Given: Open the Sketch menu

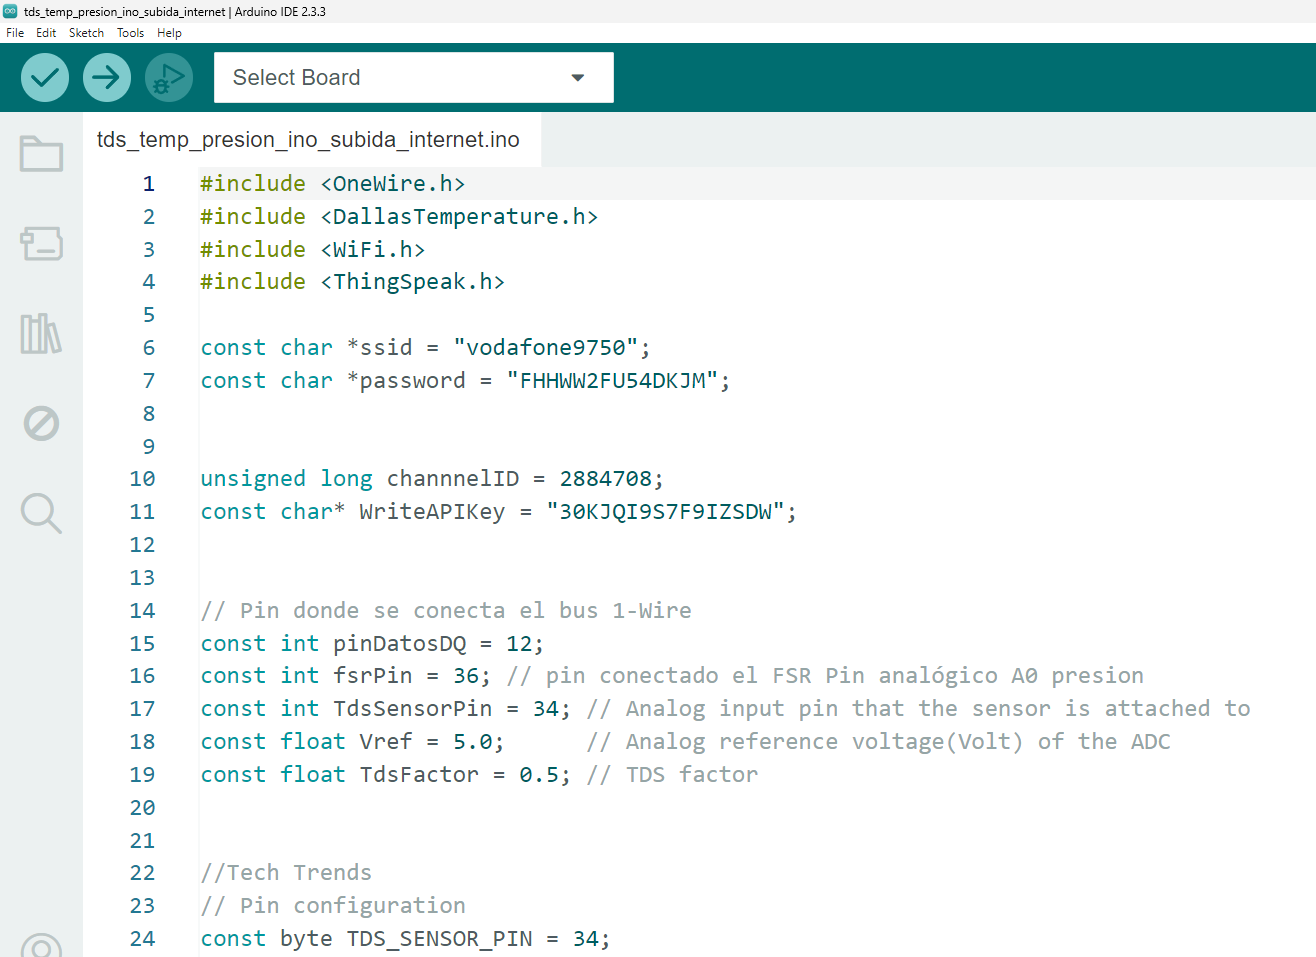Looking at the screenshot, I should [x=86, y=33].
